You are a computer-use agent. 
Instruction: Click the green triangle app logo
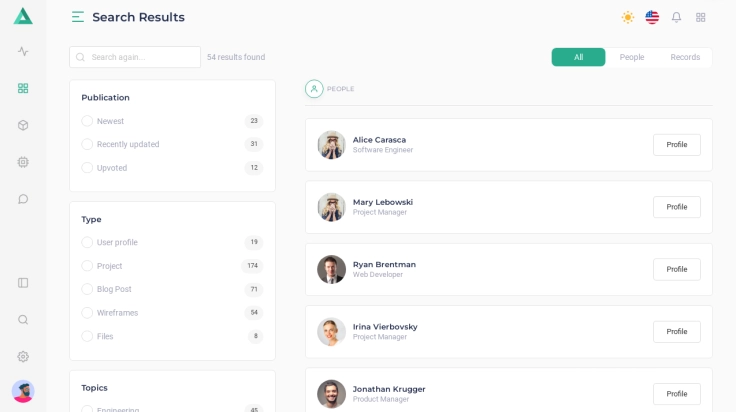pos(23,16)
